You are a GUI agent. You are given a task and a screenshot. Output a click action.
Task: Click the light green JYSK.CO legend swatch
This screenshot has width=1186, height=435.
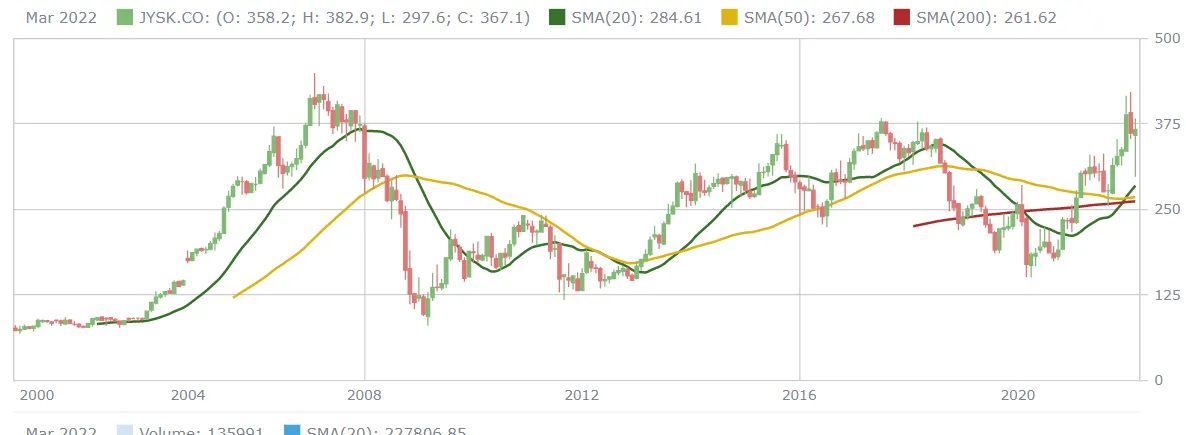coord(125,18)
